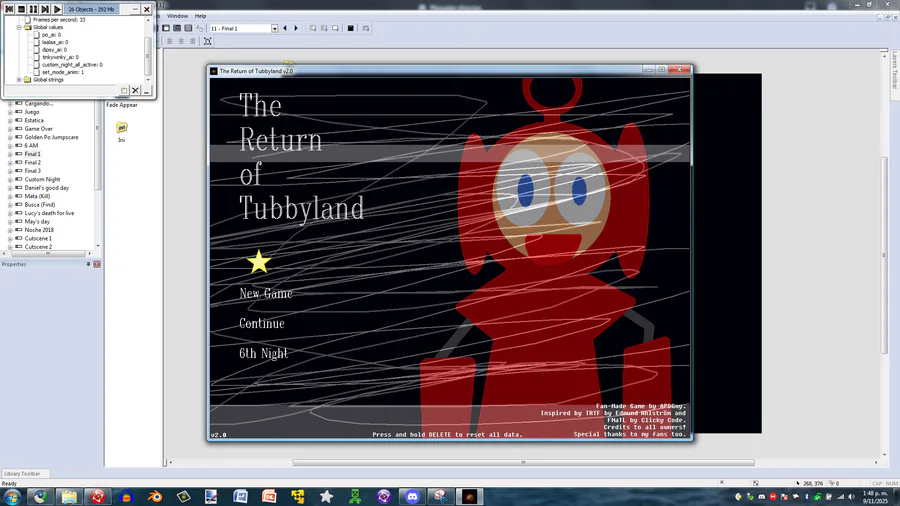Expand the Golden Po Jumpscare frame

10,137
